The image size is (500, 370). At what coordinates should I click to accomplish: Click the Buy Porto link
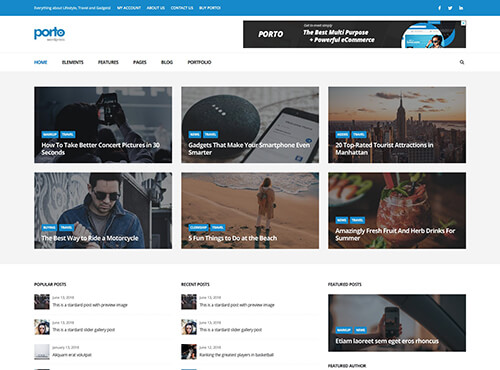(210, 8)
